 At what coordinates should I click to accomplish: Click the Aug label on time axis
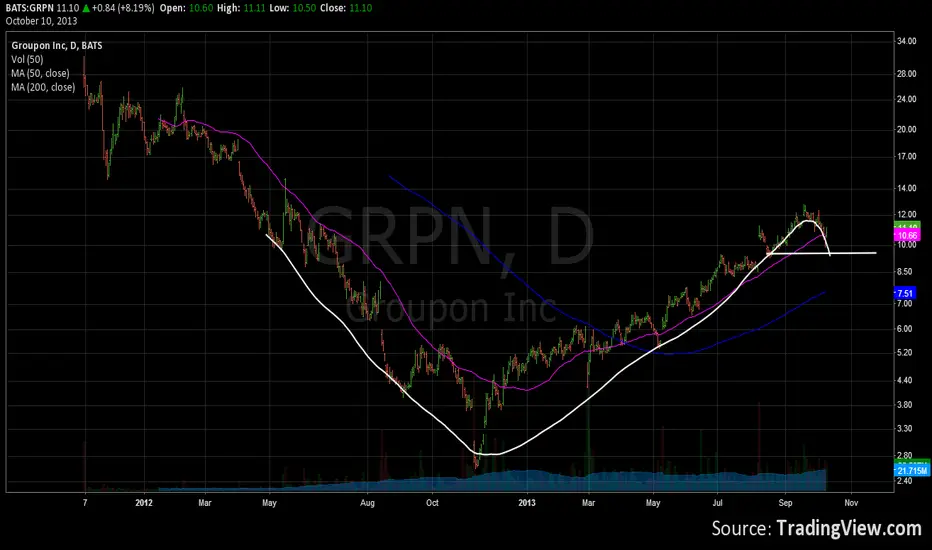[x=367, y=503]
